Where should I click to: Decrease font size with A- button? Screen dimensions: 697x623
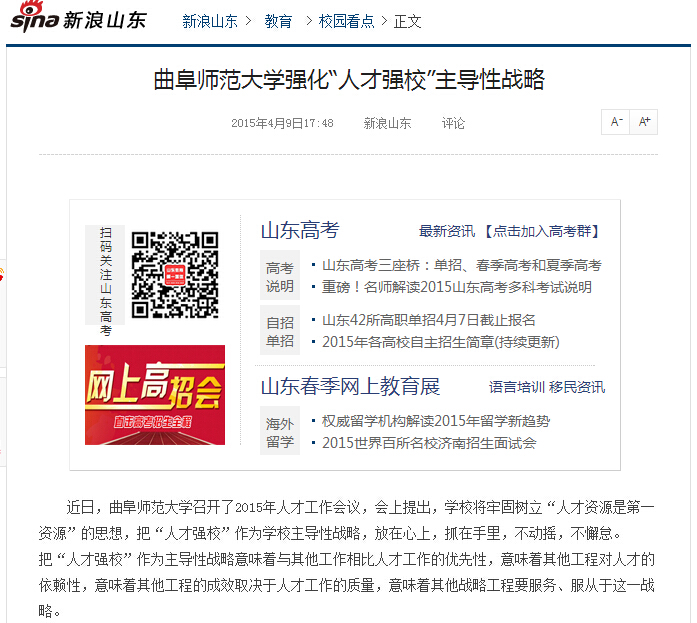point(617,122)
